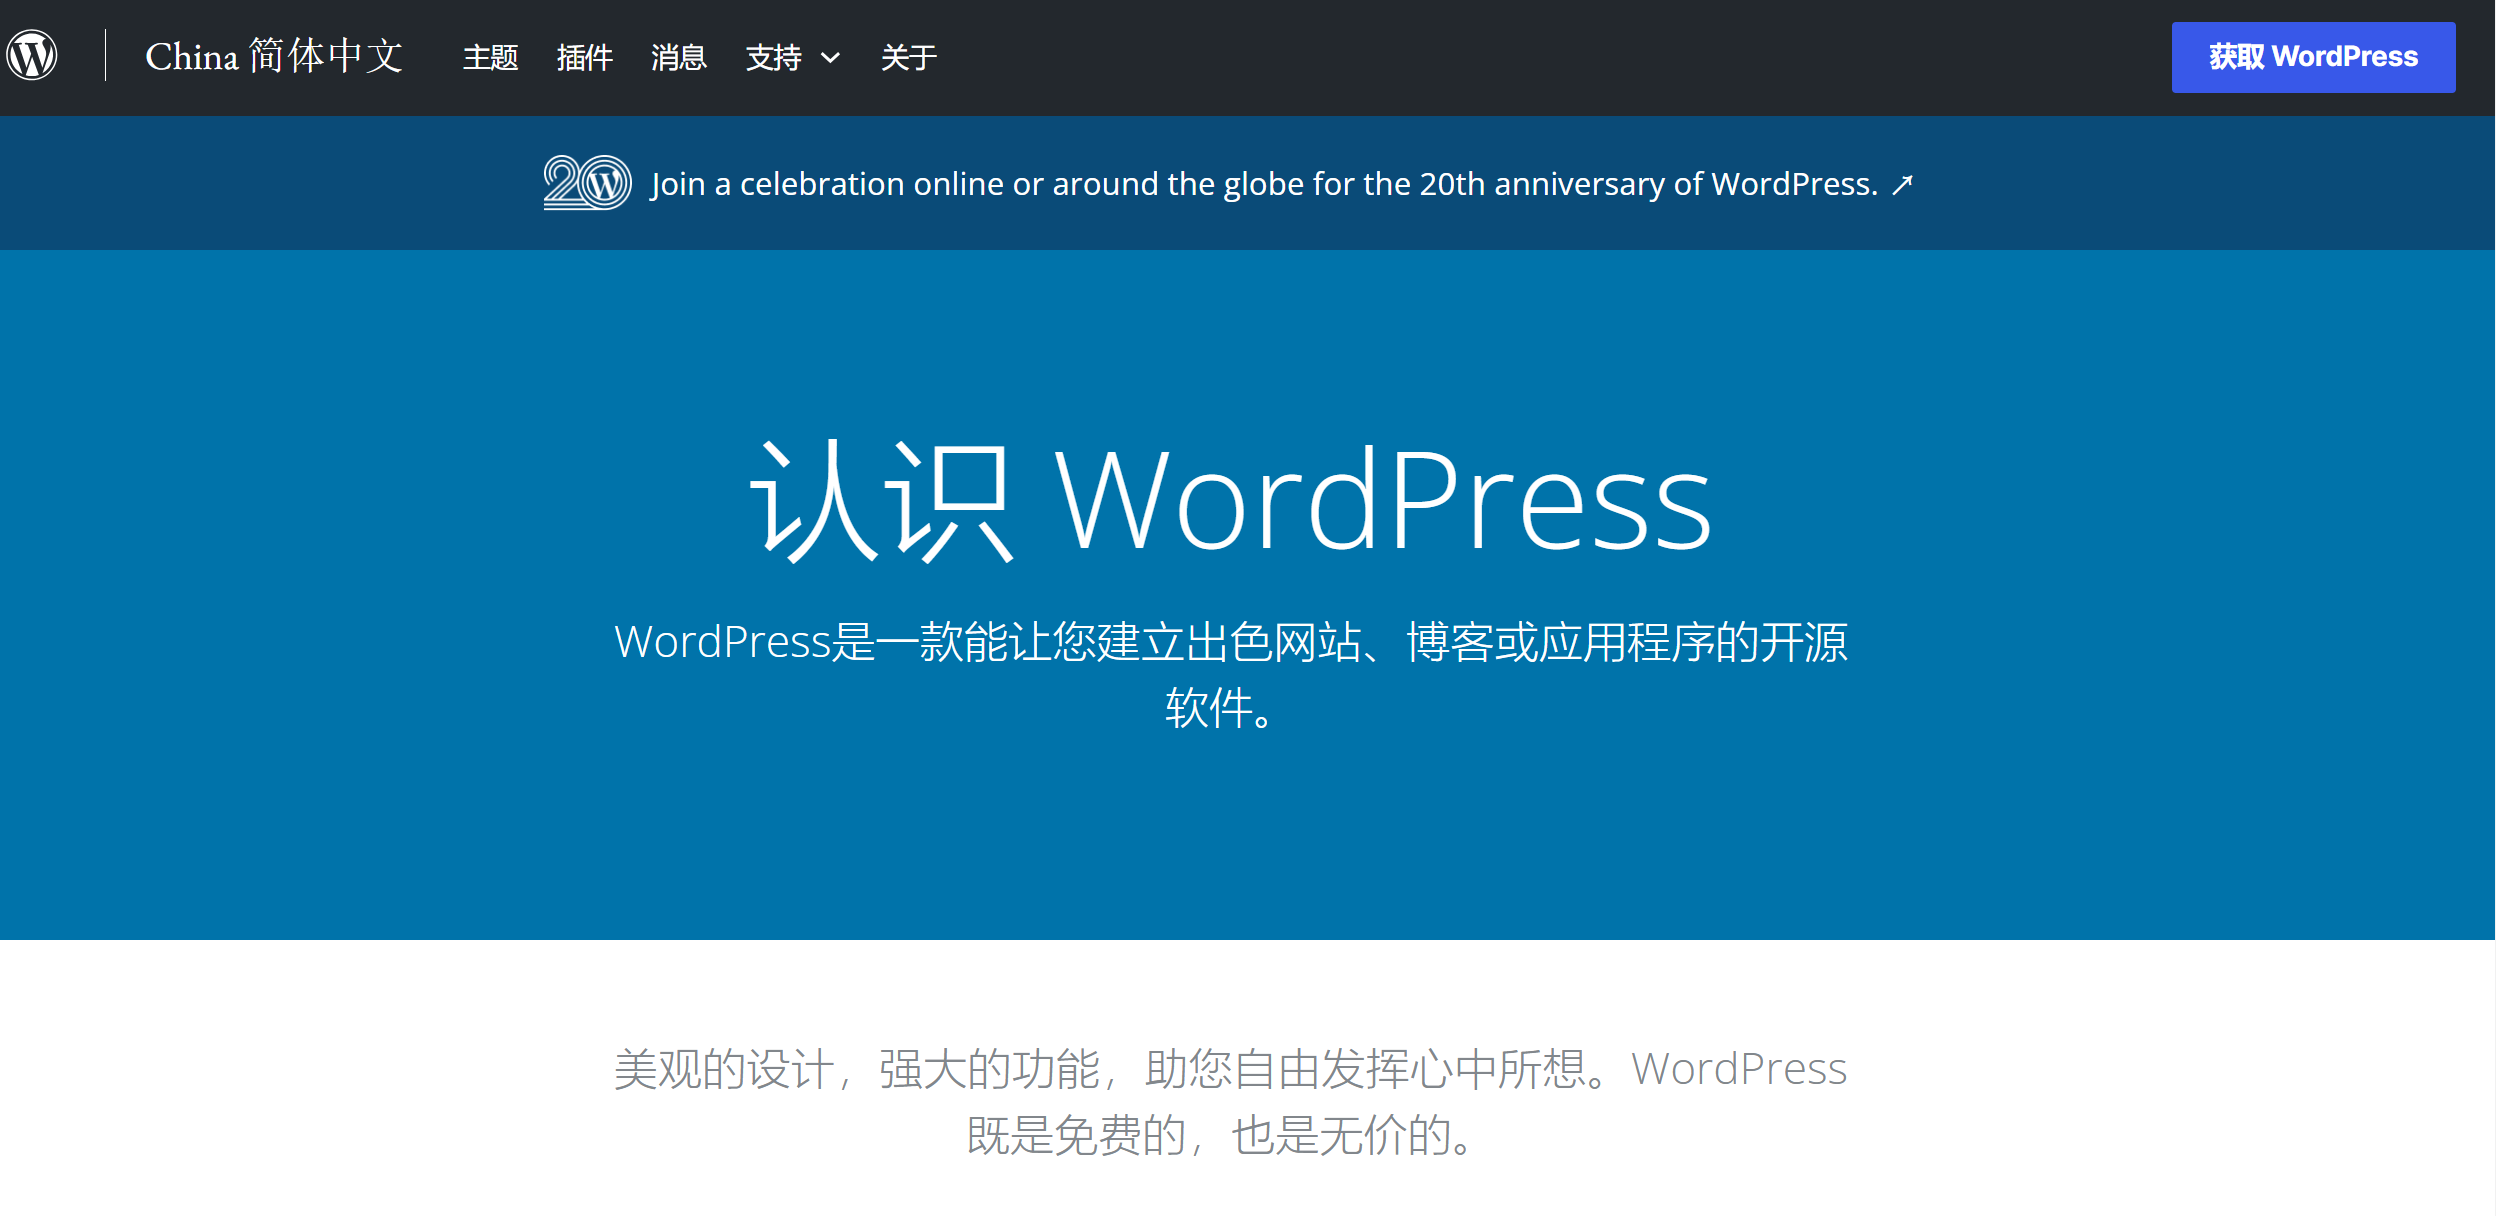Click the 20th anniversary WordPress logo icon
The image size is (2496, 1216).
[x=587, y=182]
